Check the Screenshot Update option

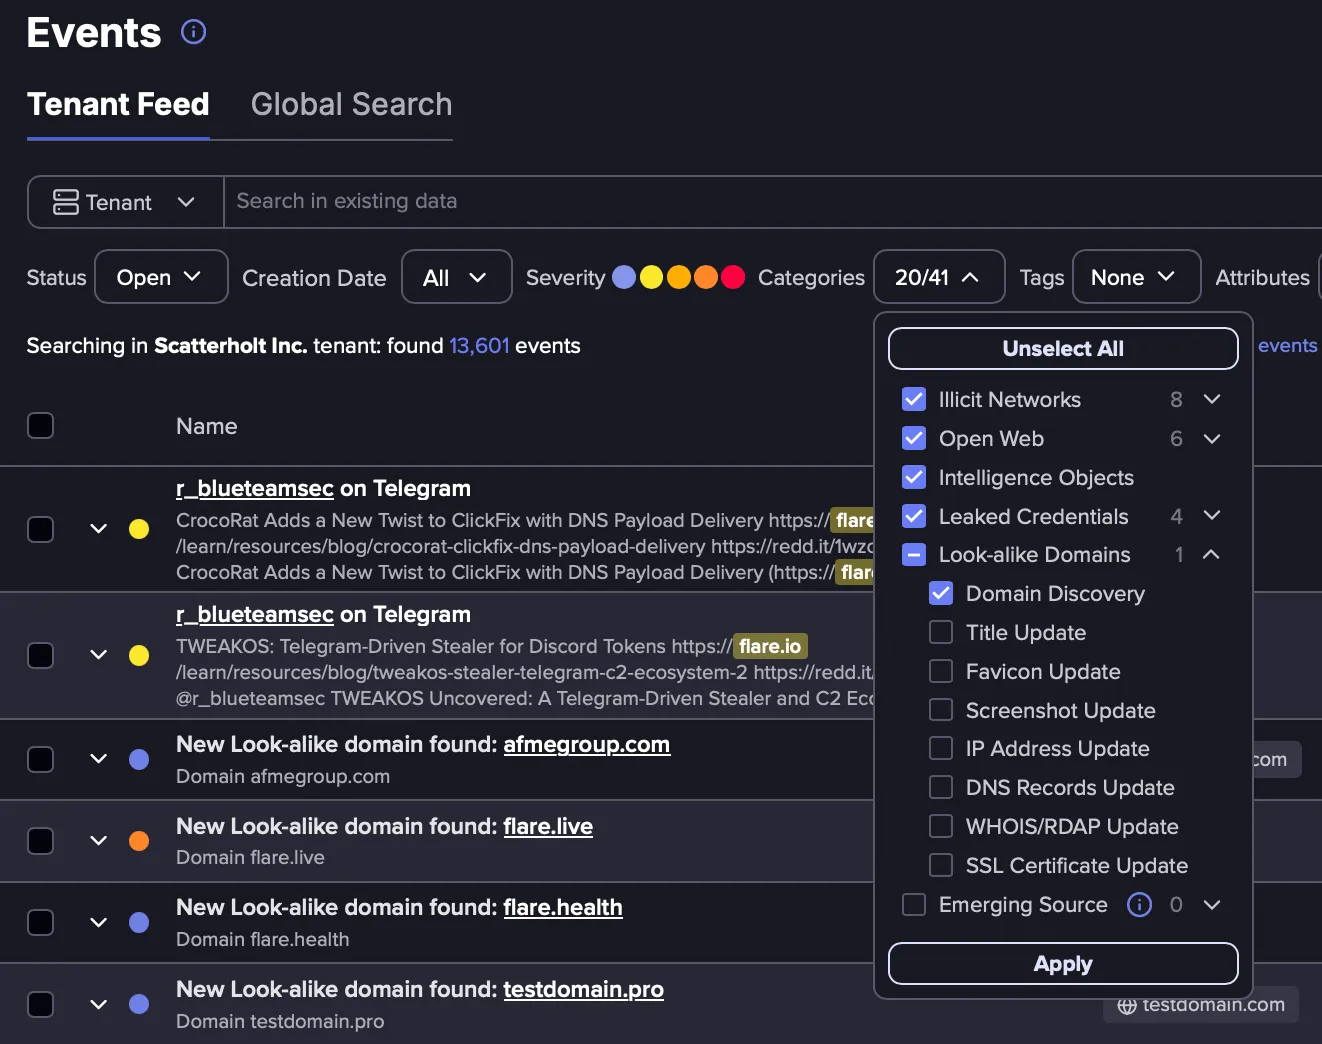[x=941, y=710]
